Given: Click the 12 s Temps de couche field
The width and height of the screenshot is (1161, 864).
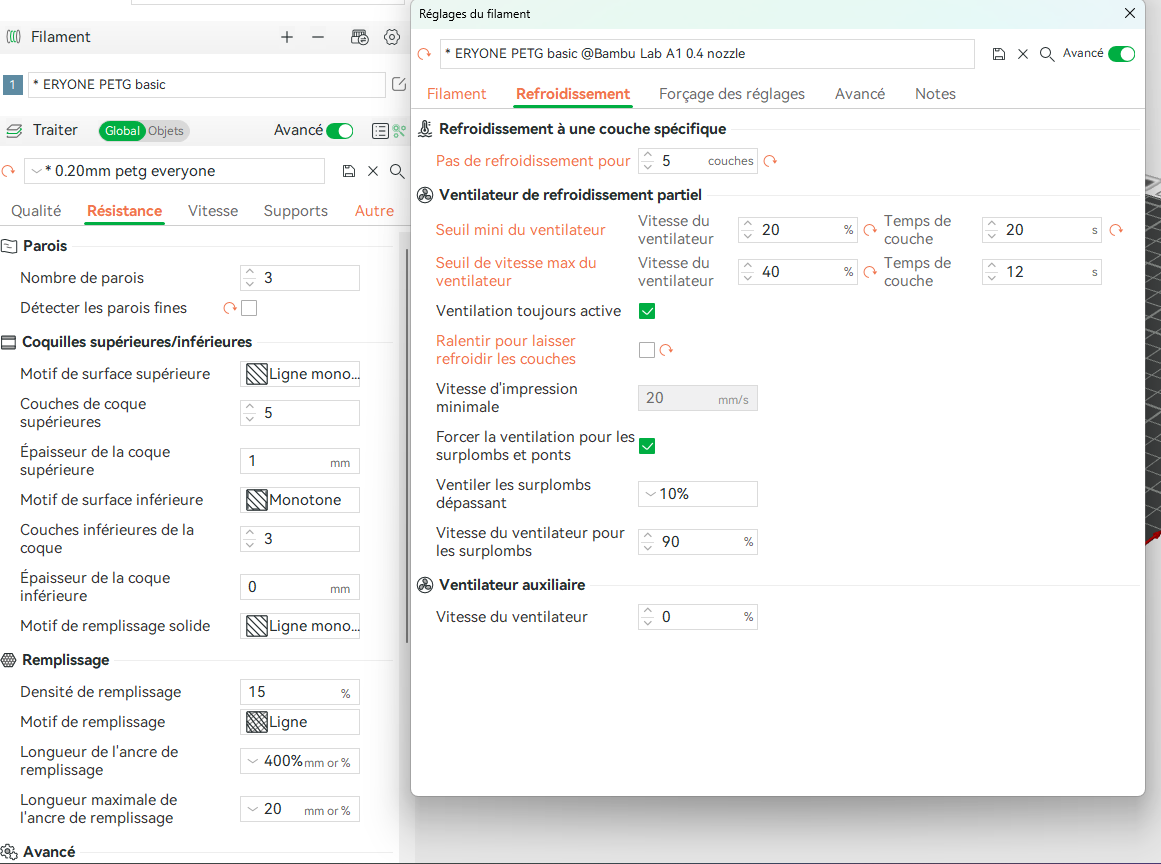Looking at the screenshot, I should point(1042,272).
